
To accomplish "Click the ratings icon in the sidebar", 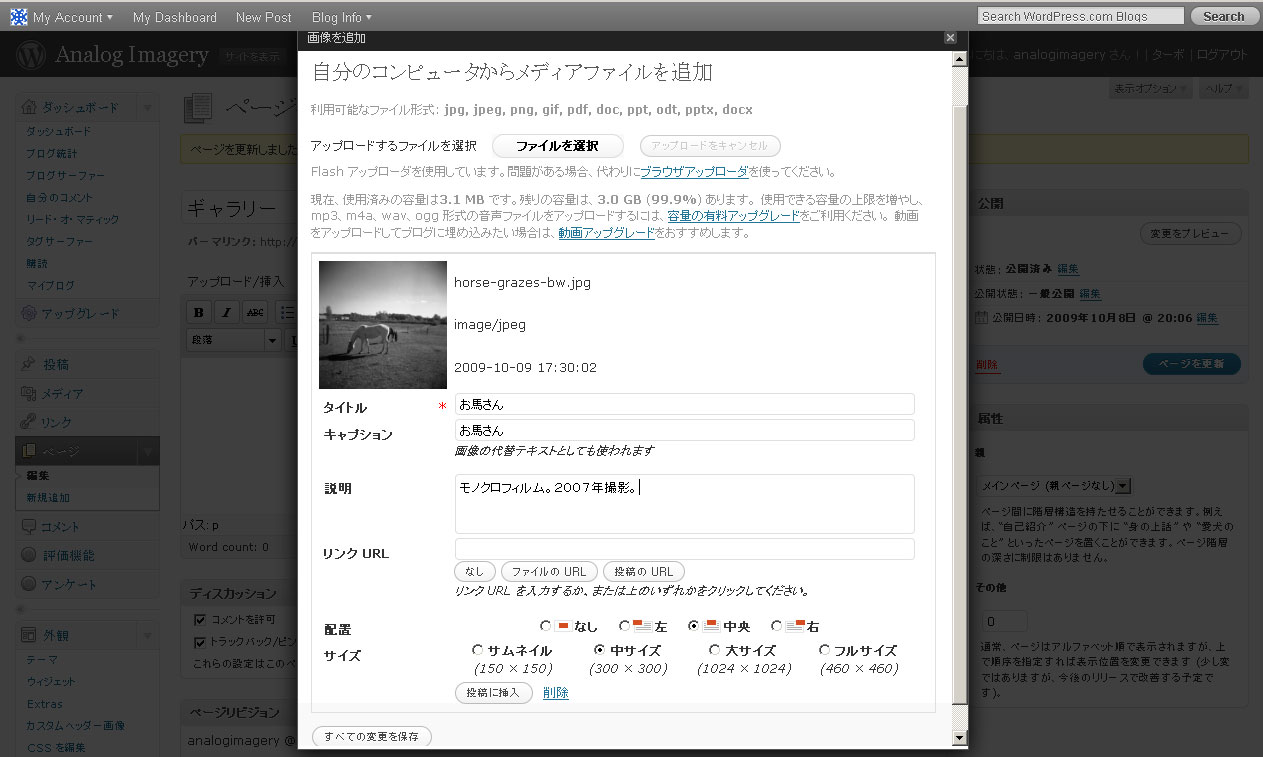I will [29, 555].
